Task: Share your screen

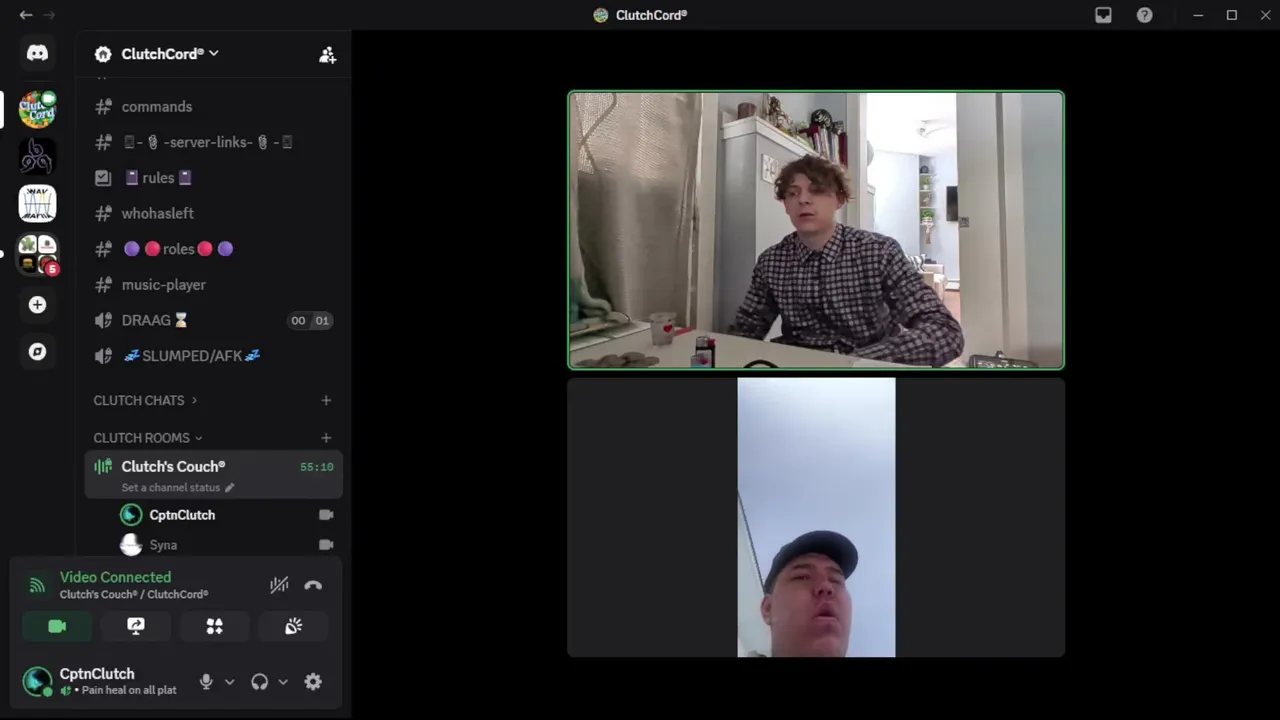Action: pyautogui.click(x=136, y=626)
